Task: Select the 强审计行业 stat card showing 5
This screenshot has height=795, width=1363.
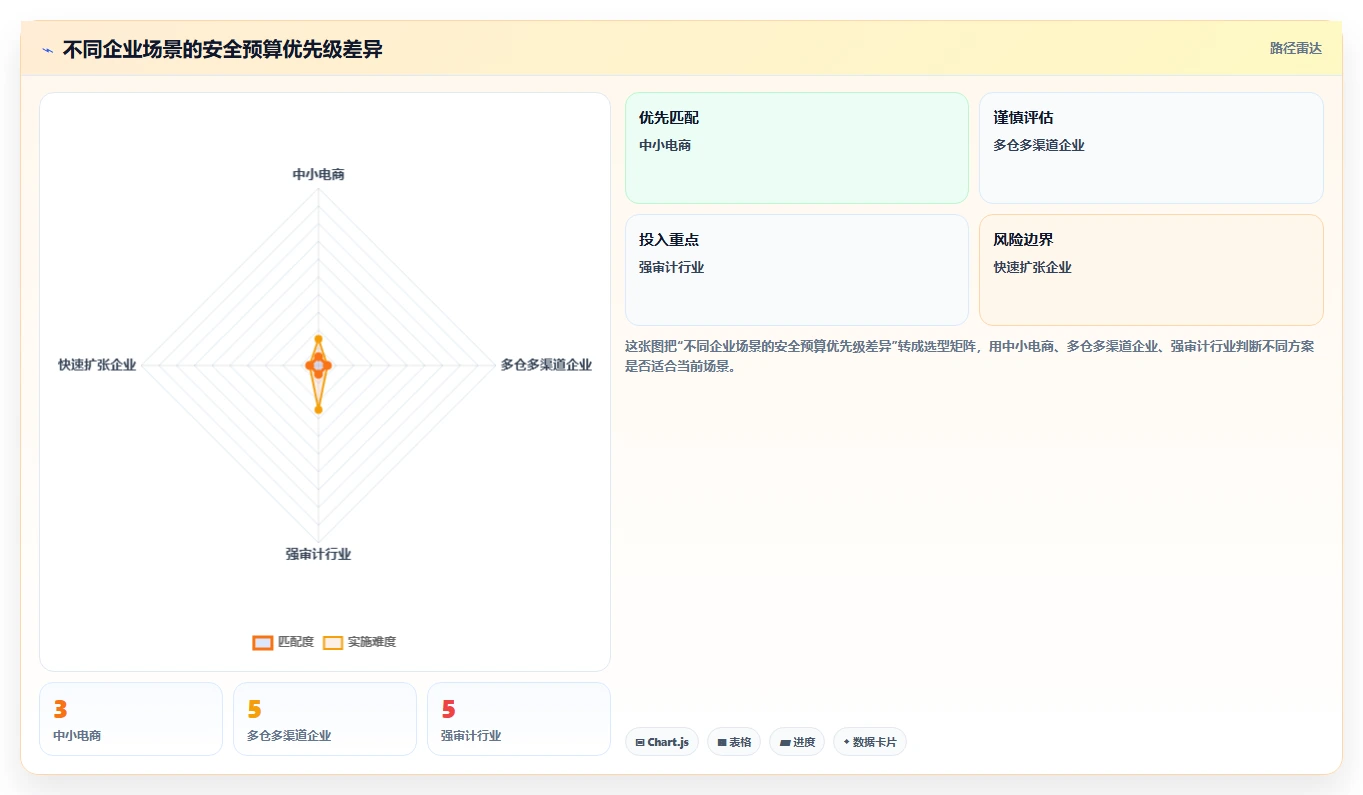Action: [519, 719]
